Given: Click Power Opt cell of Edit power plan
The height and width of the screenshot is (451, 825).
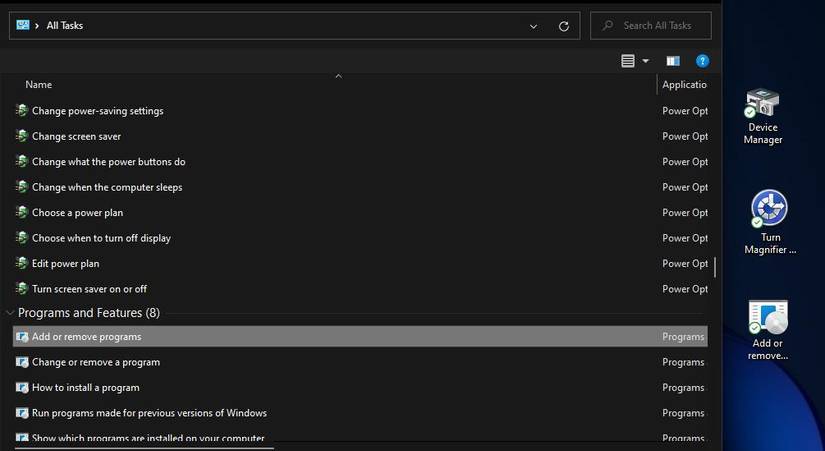Looking at the screenshot, I should [x=685, y=263].
